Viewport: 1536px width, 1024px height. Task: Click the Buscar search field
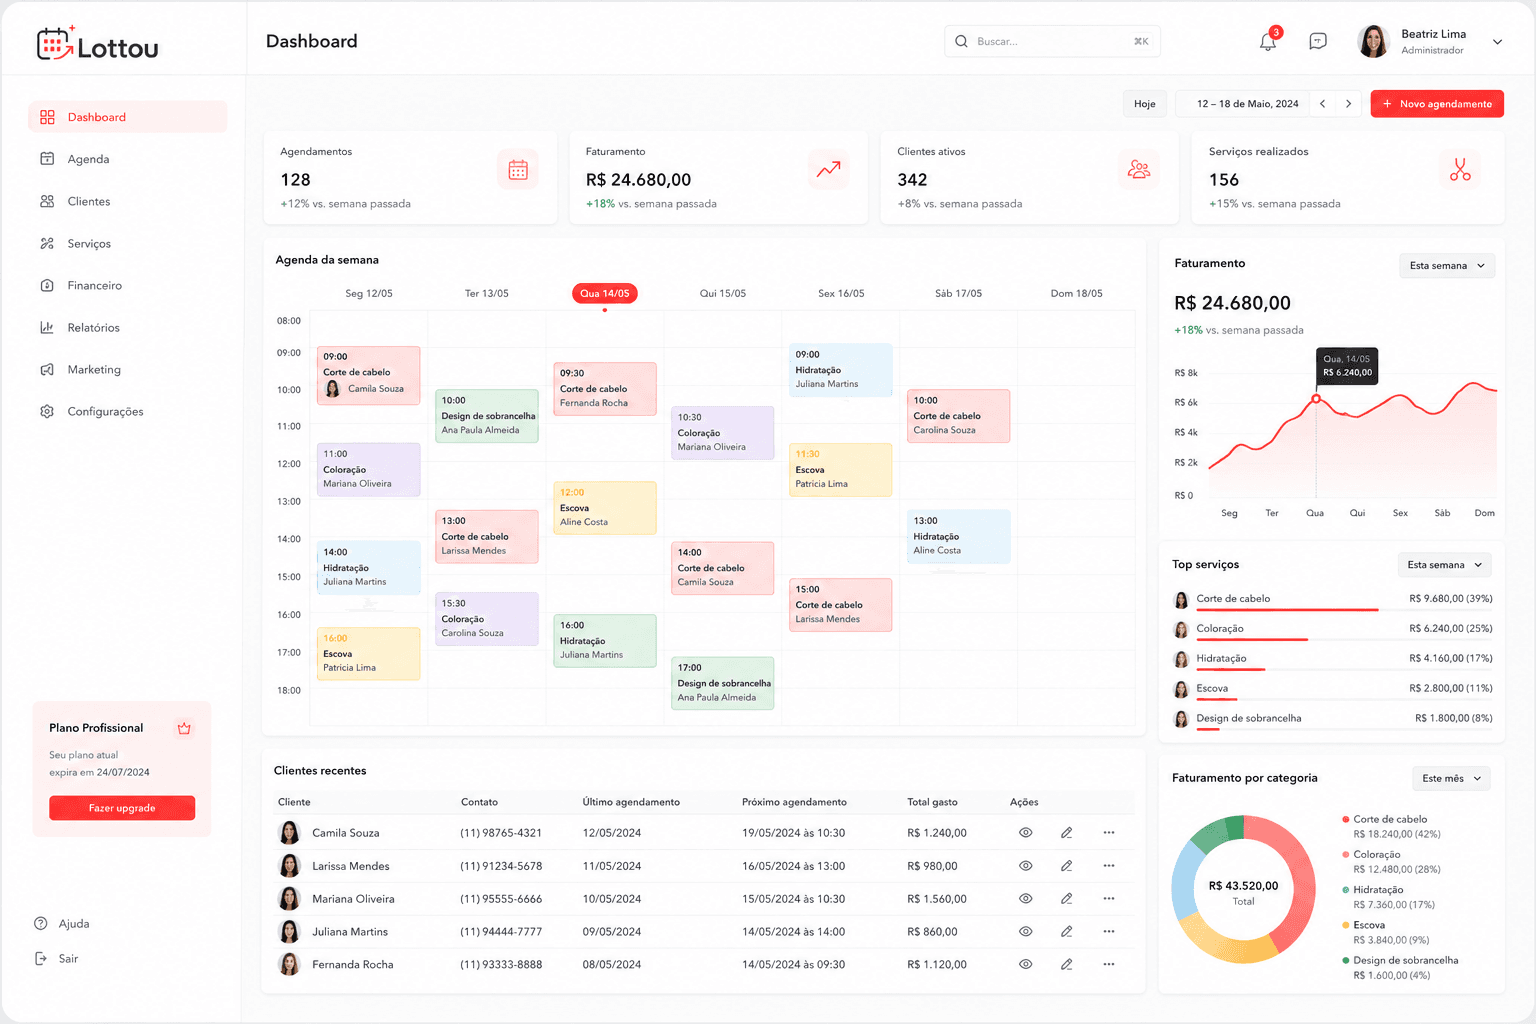(1052, 41)
